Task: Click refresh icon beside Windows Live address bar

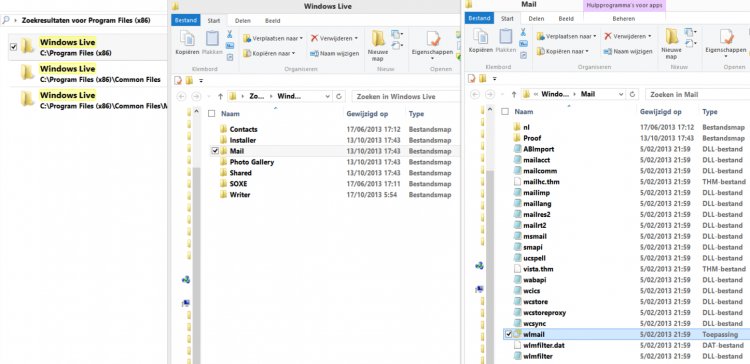Action: (x=339, y=97)
